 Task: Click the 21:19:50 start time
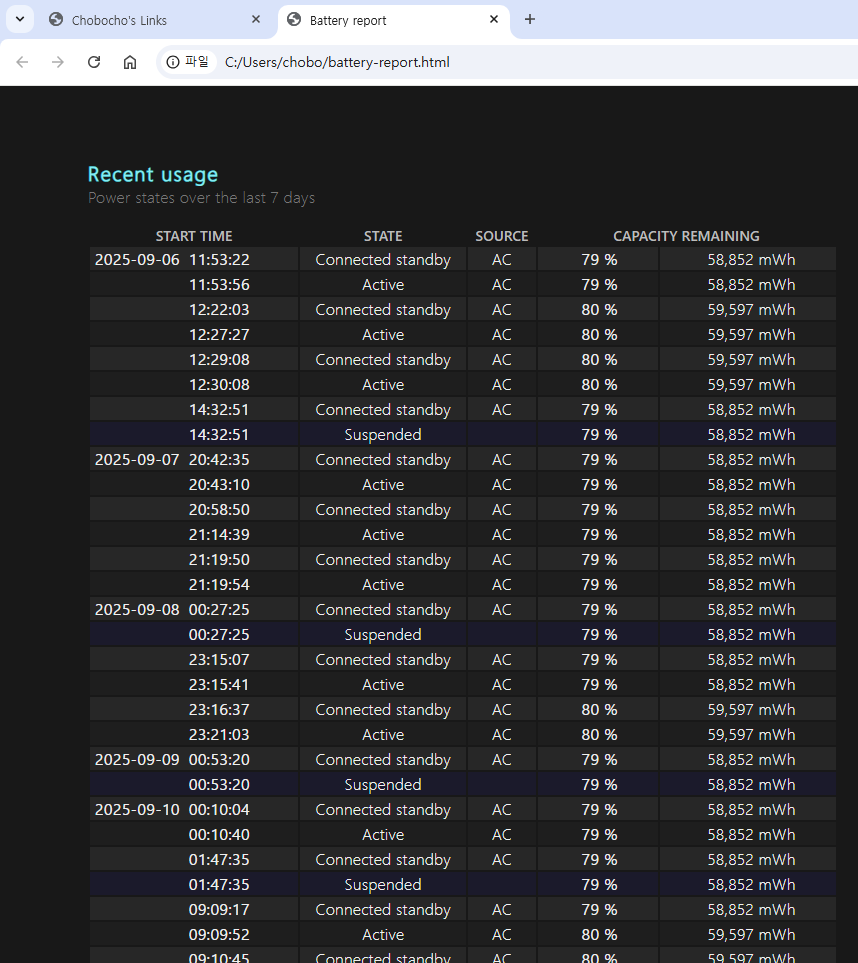pos(219,560)
